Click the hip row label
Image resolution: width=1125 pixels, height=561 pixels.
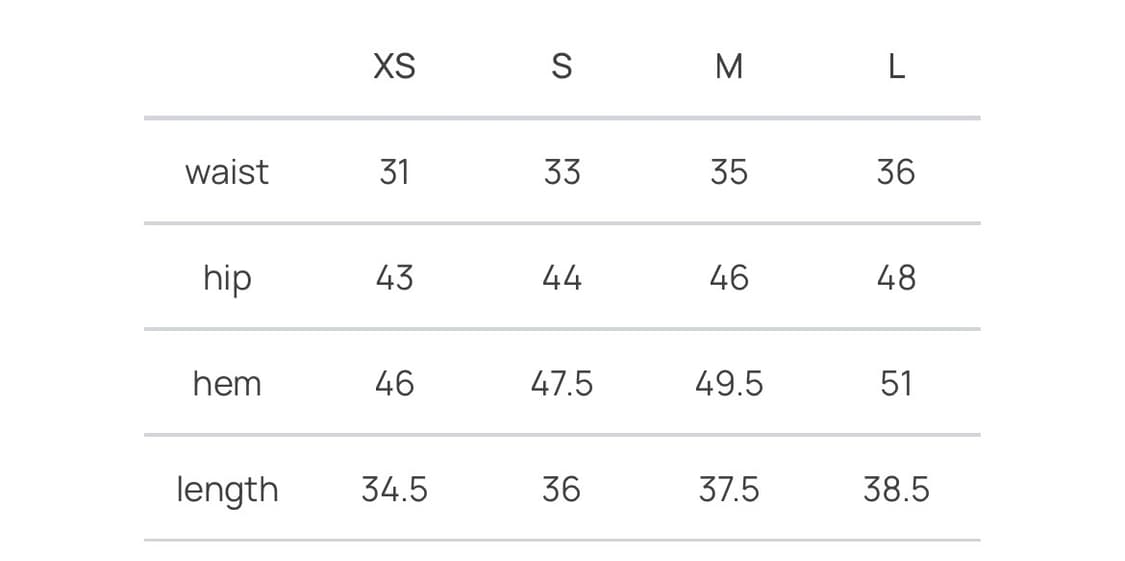click(x=227, y=278)
